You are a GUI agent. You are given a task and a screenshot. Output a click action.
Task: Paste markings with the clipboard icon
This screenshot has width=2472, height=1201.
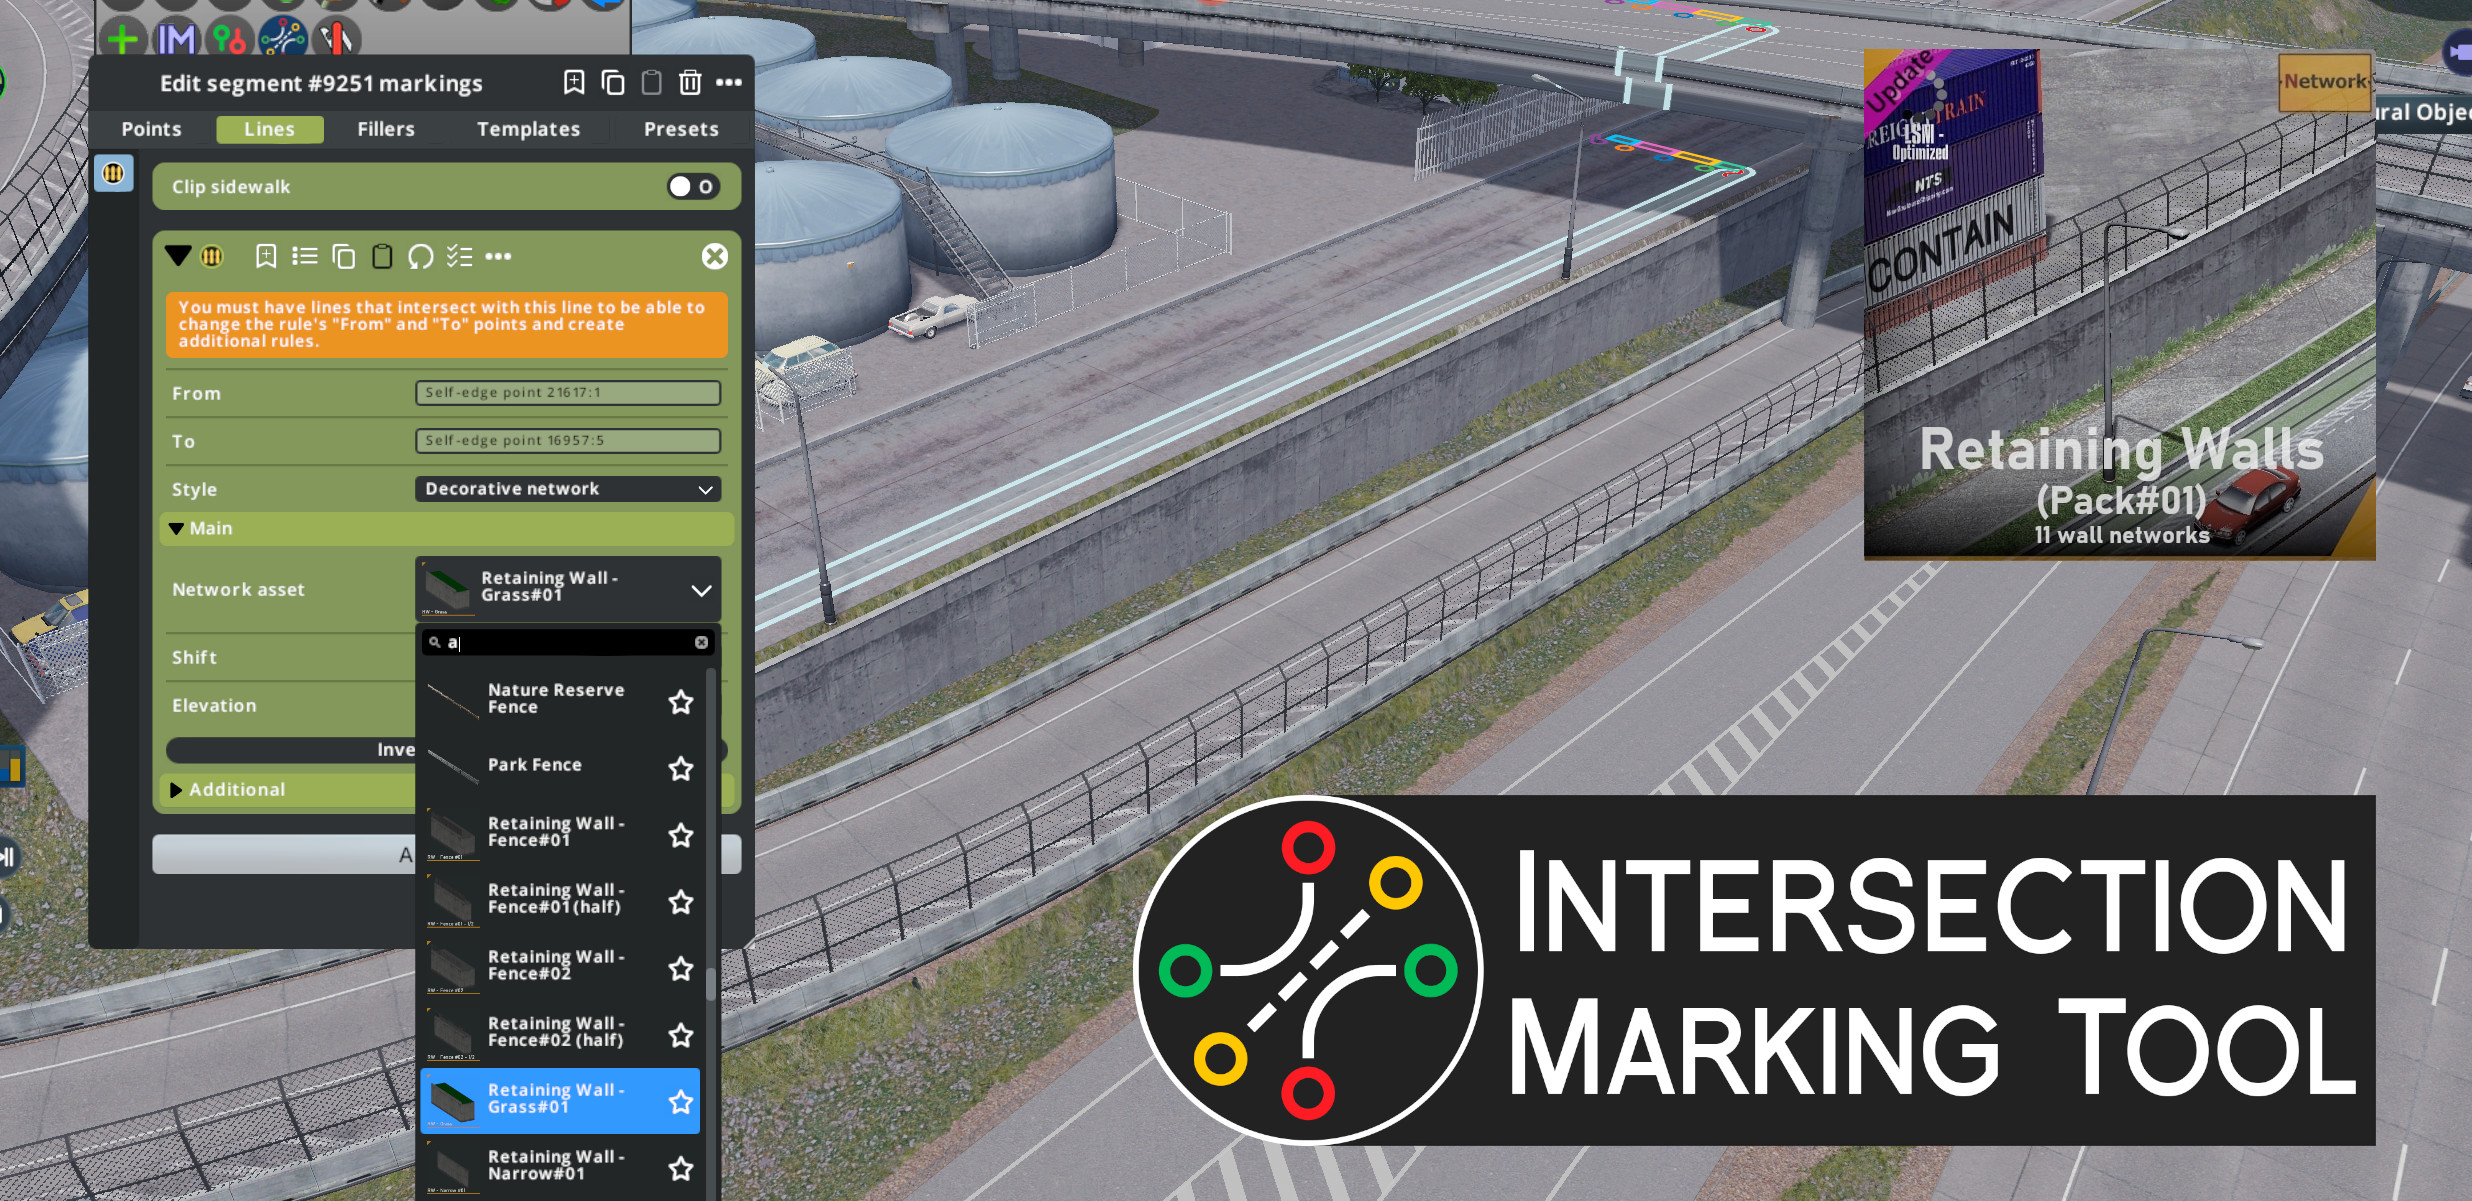point(653,83)
